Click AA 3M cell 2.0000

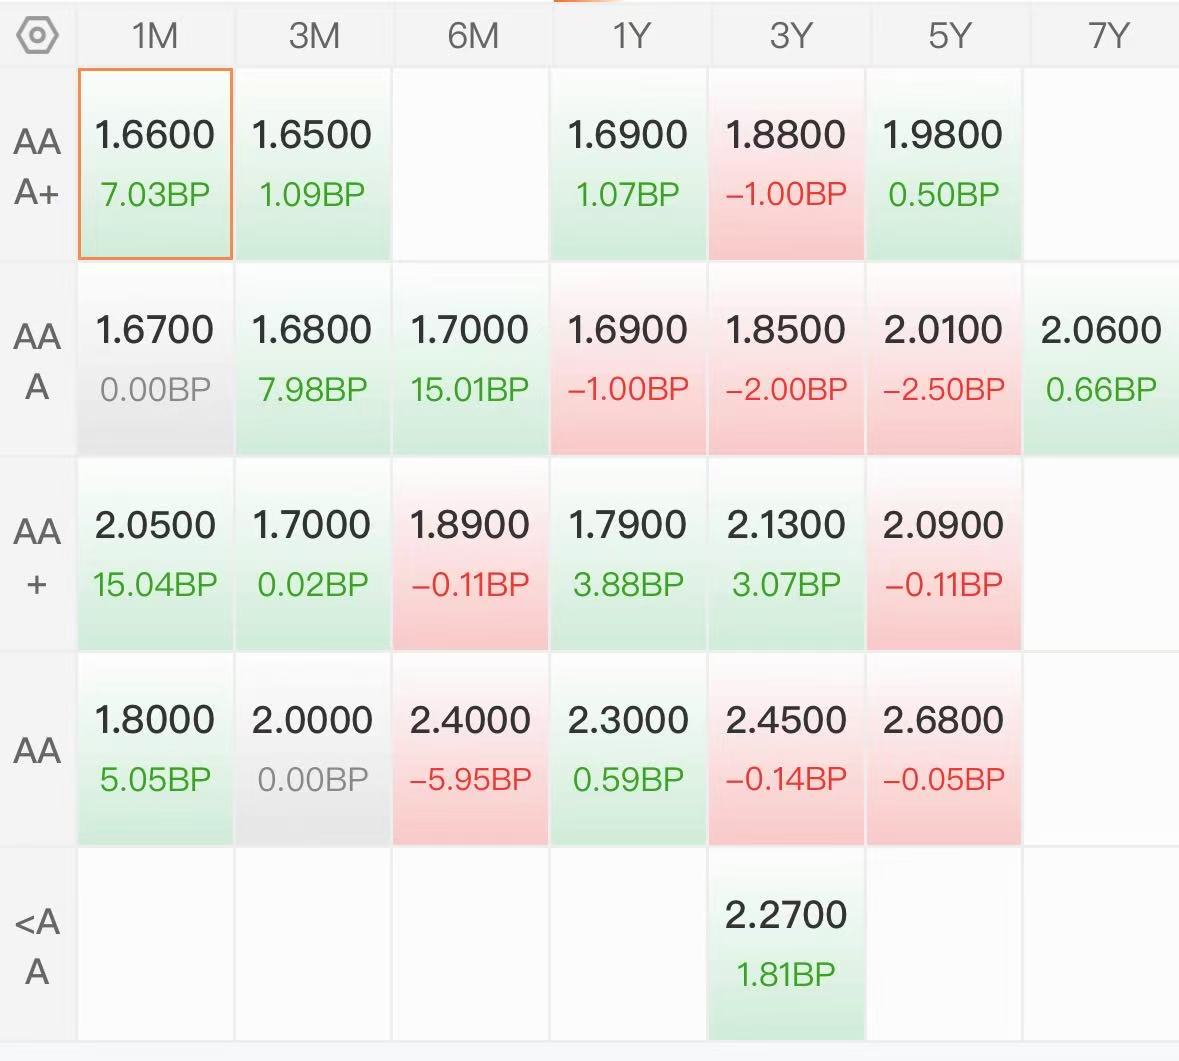[313, 749]
